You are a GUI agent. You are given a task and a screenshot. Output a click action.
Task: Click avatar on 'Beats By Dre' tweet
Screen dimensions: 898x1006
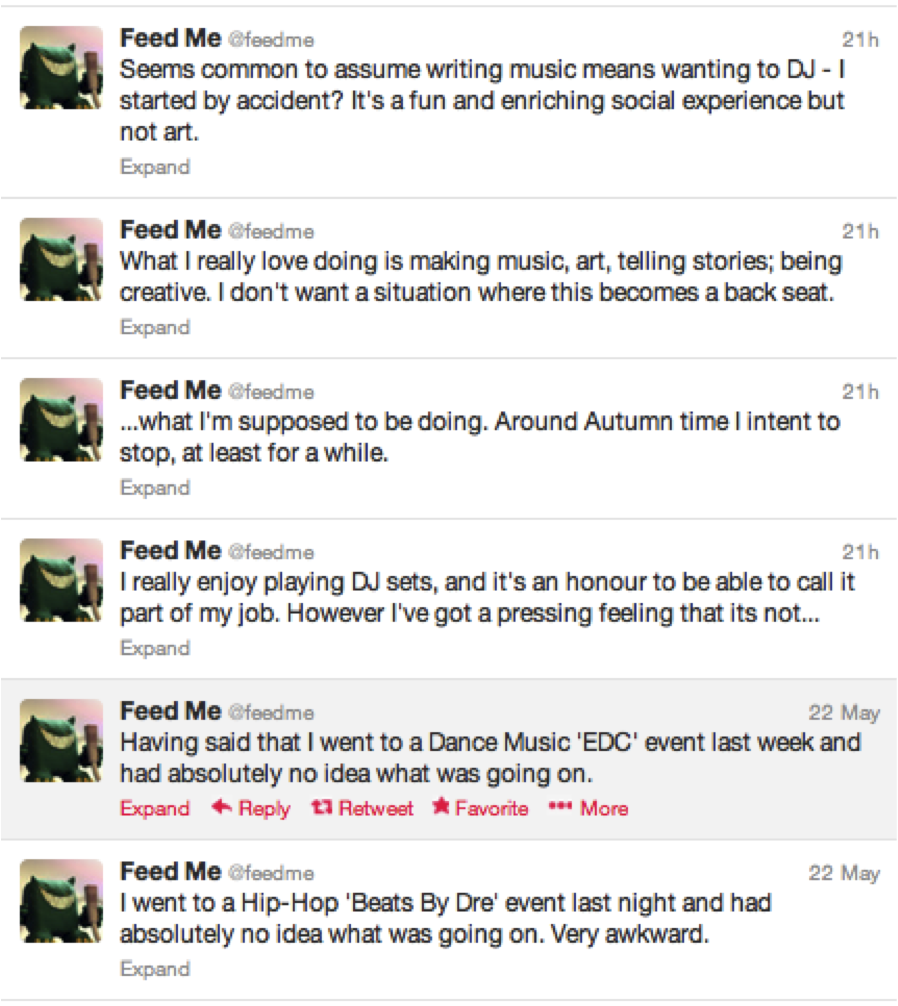tap(62, 901)
